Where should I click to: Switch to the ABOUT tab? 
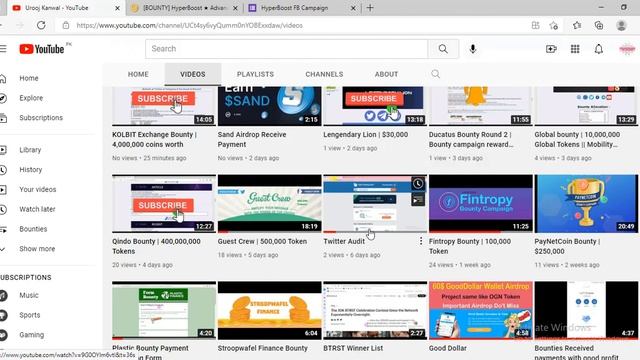click(386, 74)
